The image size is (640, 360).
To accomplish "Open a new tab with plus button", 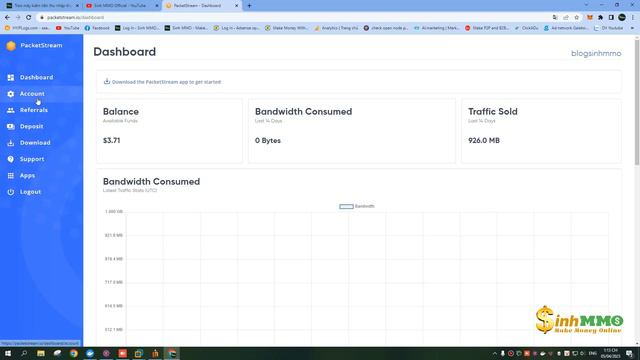I will [x=249, y=6].
